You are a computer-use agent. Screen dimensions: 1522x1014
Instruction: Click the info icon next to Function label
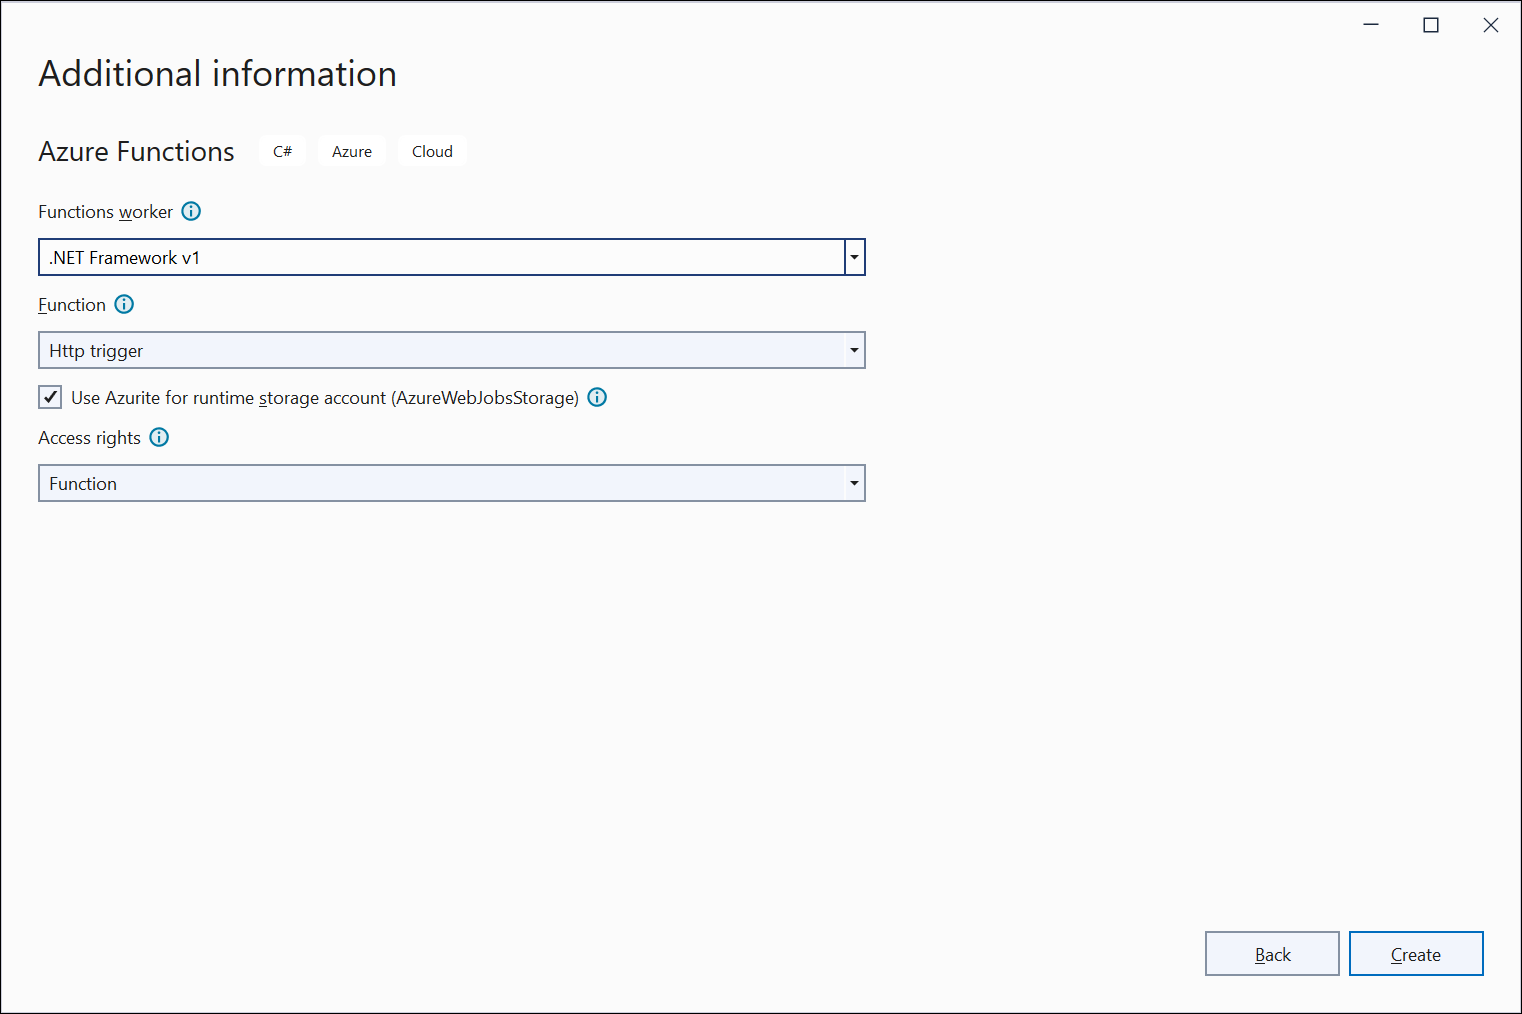tap(124, 304)
